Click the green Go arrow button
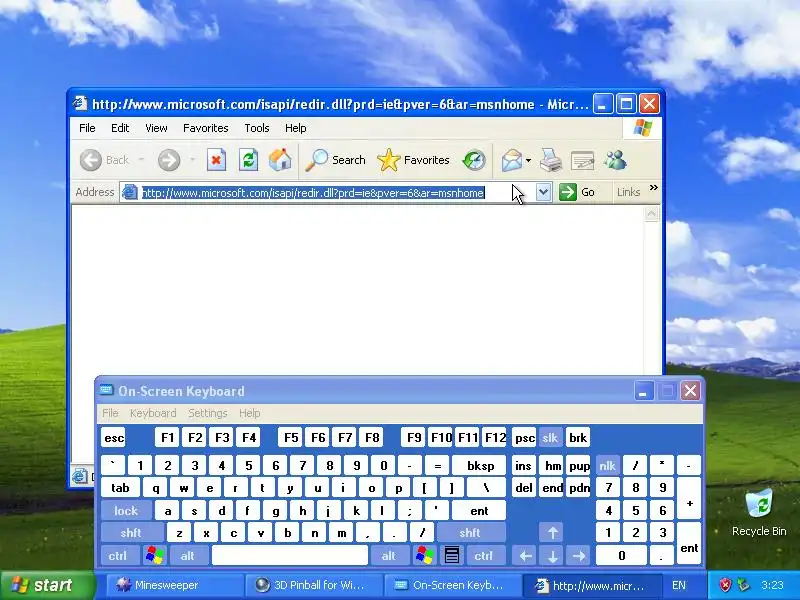This screenshot has width=800, height=600. tap(567, 192)
